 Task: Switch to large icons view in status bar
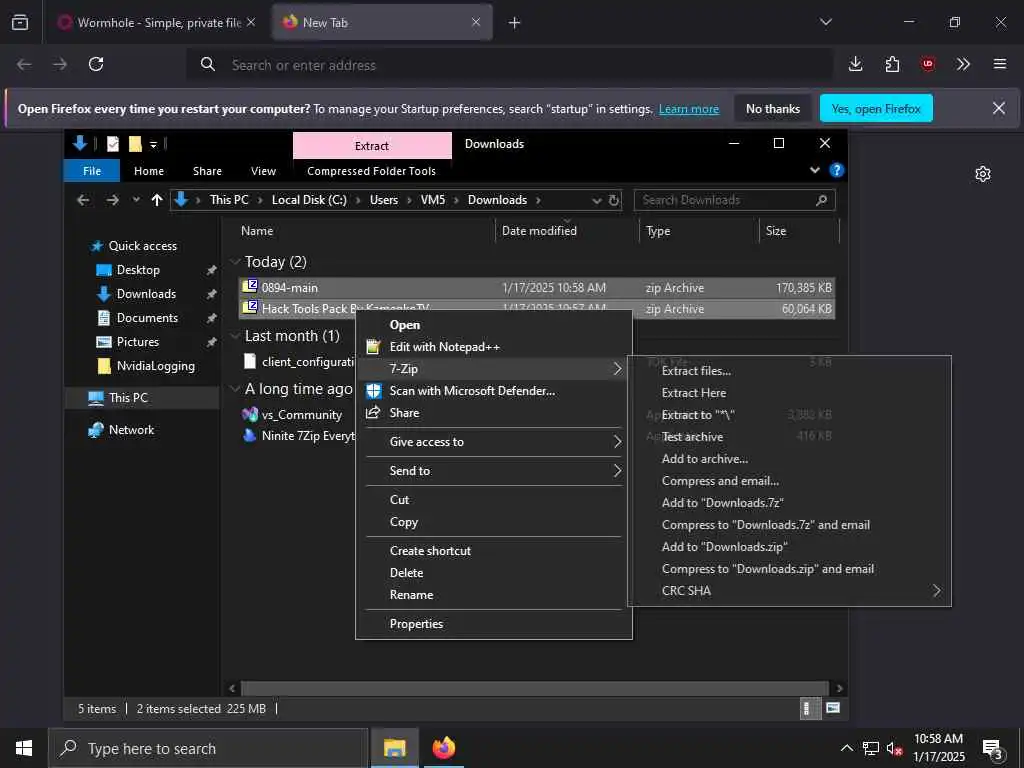click(x=833, y=708)
